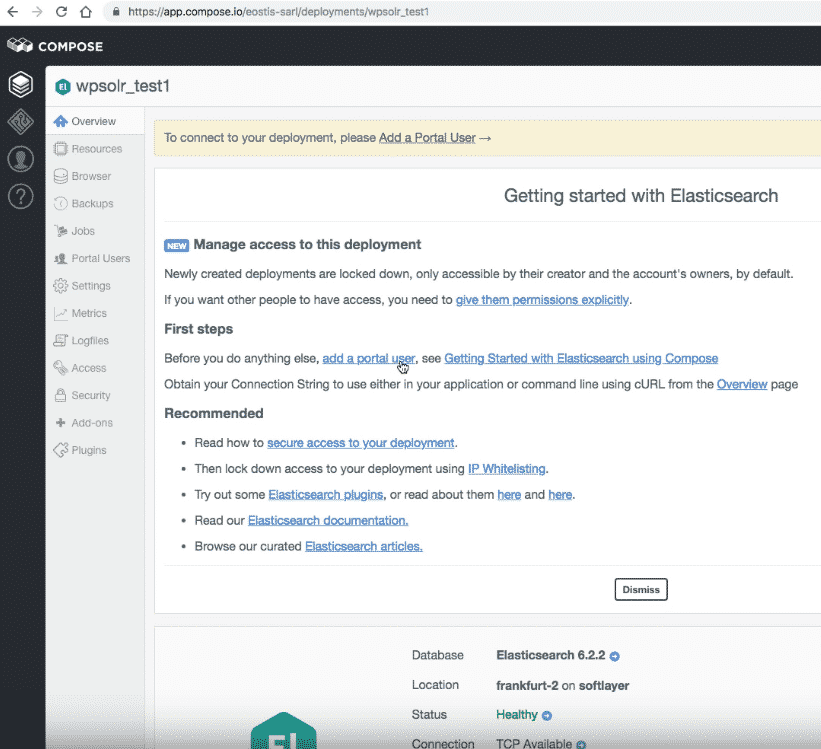Open Metrics in the sidebar
Screen dimensions: 821x749
click(95, 313)
